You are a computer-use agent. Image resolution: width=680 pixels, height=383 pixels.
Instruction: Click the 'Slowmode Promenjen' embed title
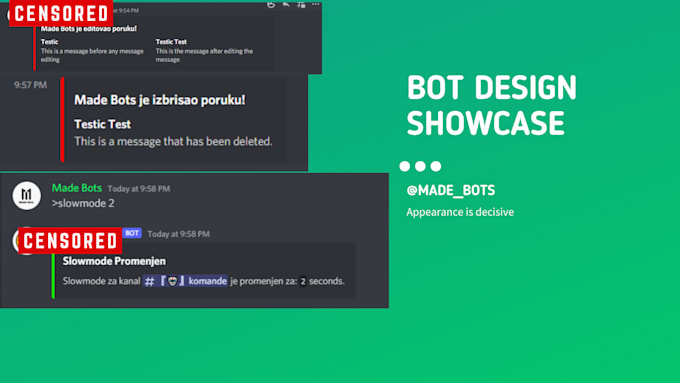pos(114,261)
